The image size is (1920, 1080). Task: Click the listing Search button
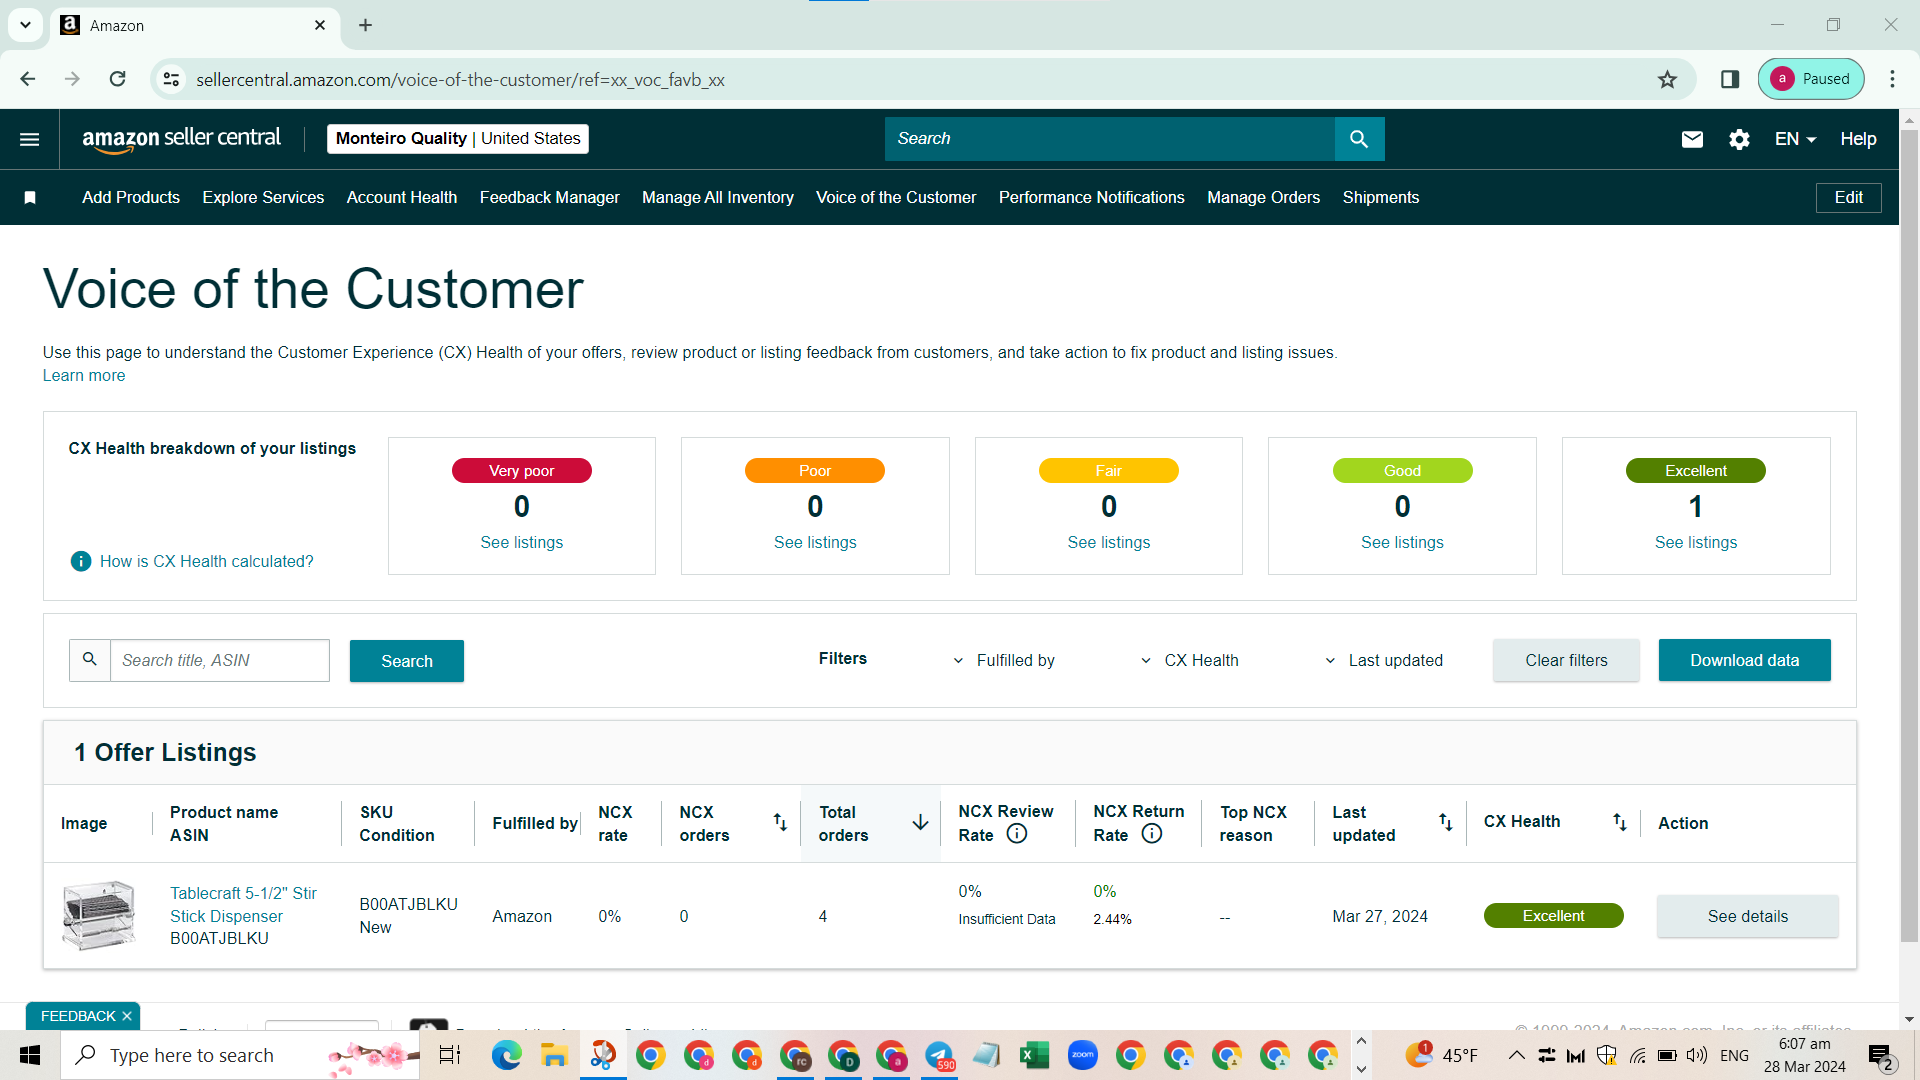coord(407,661)
